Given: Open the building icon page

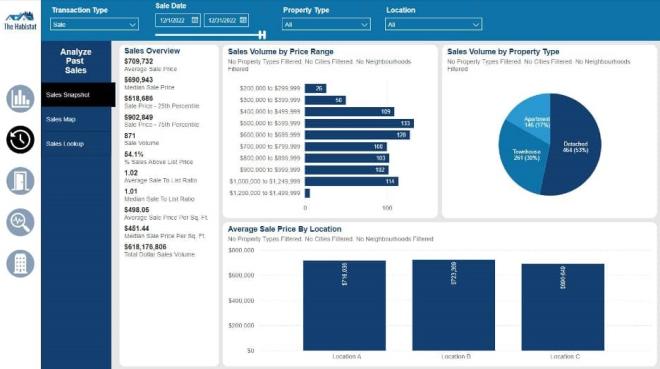Looking at the screenshot, I should 20,263.
